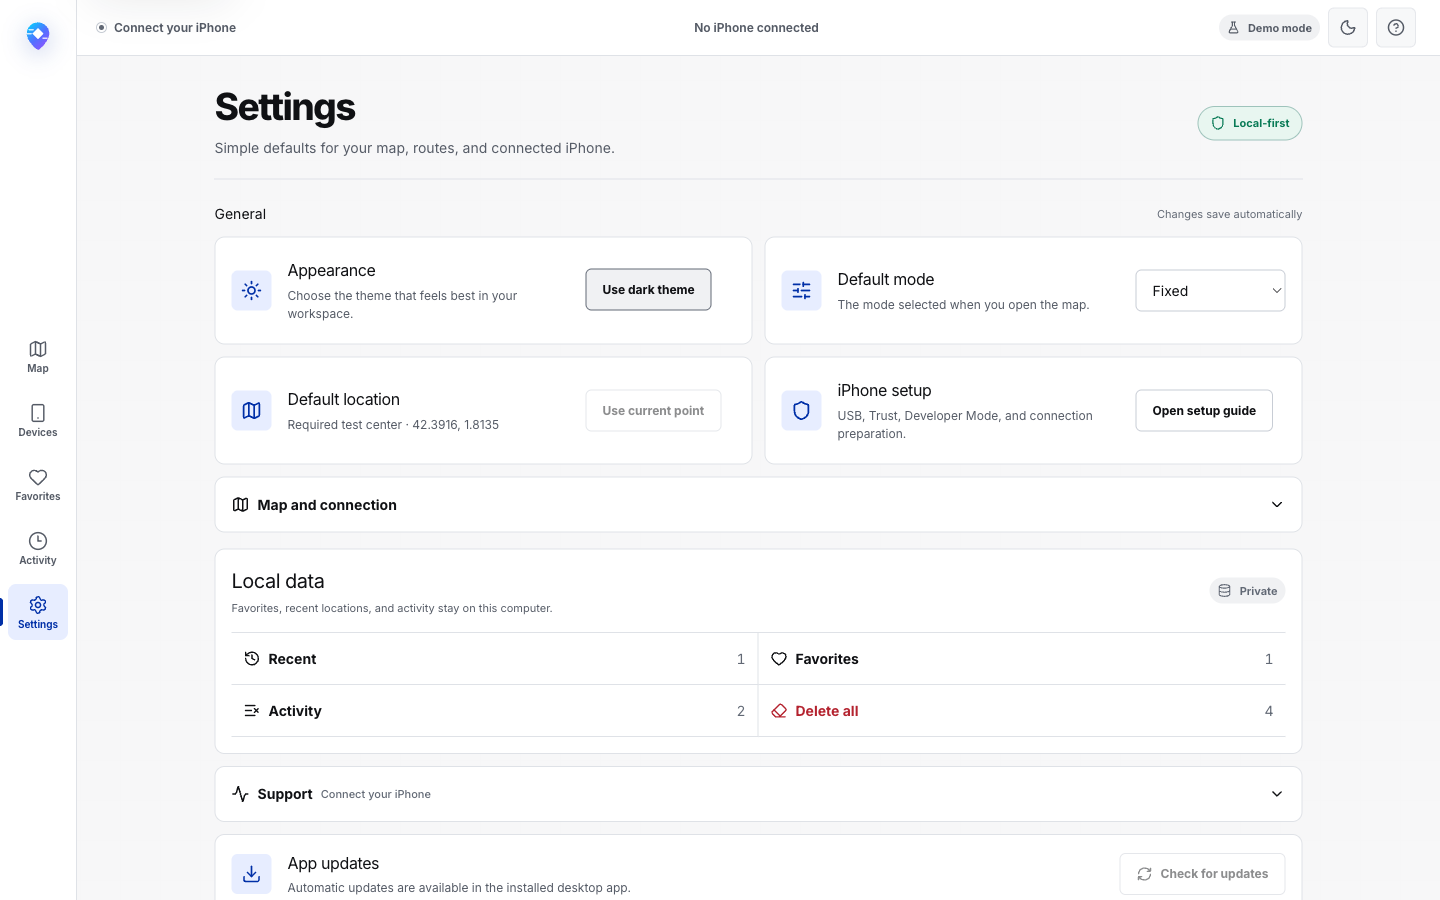Click the Default location map icon
Screen dimensions: 1440x900
click(252, 411)
